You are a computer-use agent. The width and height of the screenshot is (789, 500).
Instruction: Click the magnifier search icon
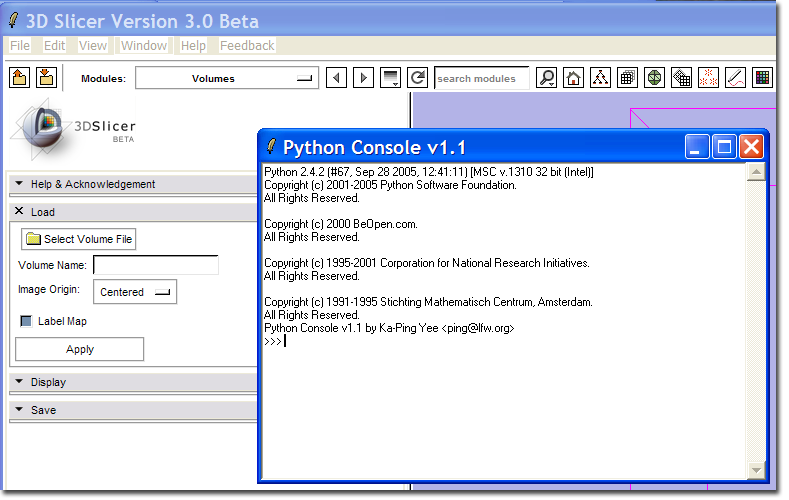pos(547,78)
